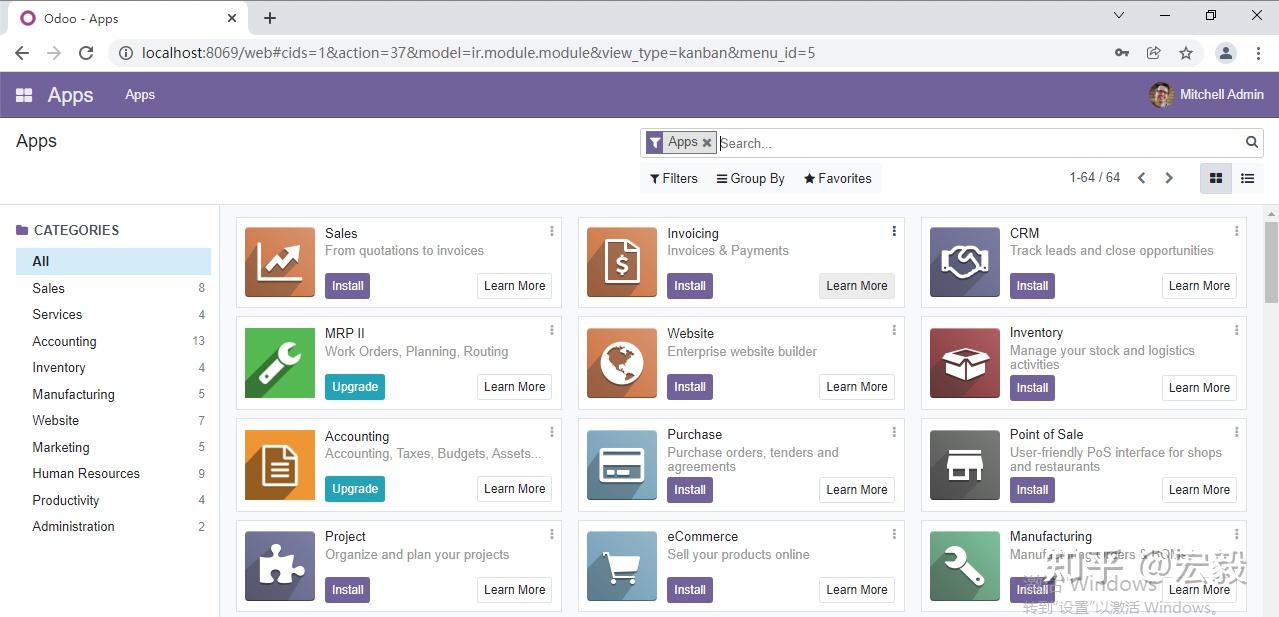1279x617 pixels.
Task: Select the MRP II wrench icon
Action: pyautogui.click(x=279, y=363)
